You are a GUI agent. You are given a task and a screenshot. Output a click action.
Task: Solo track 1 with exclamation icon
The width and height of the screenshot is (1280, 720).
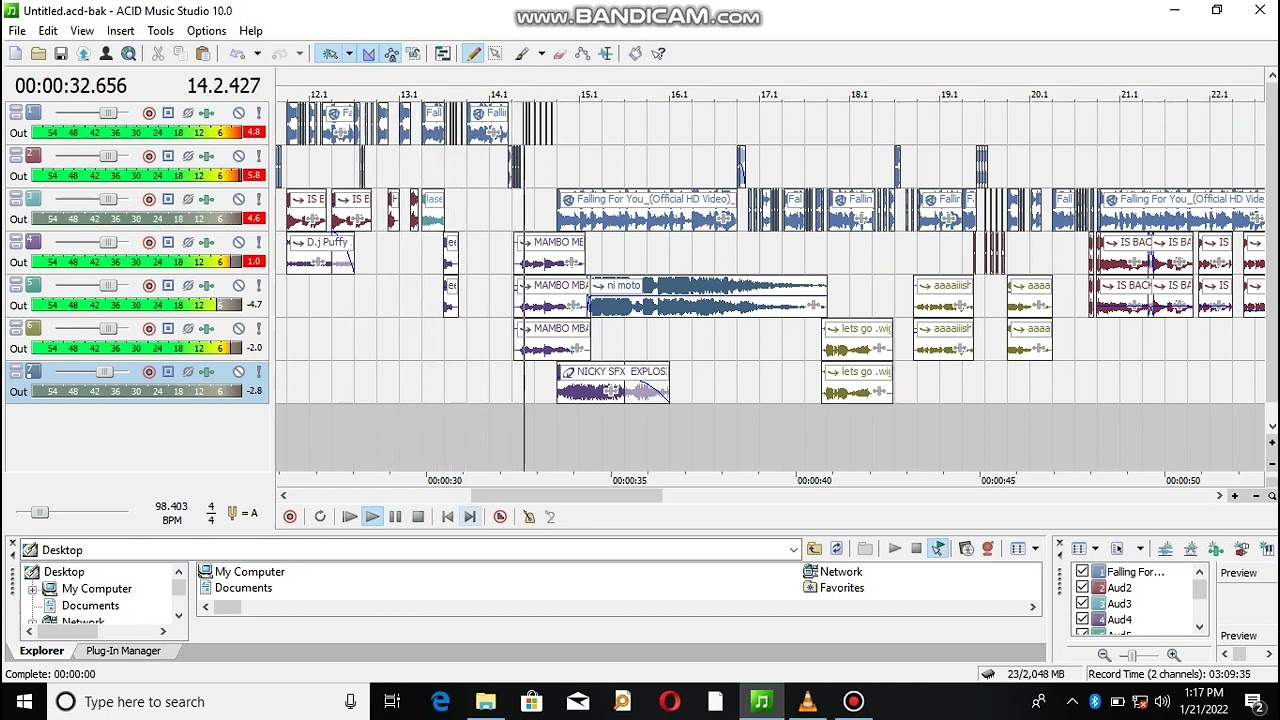pos(258,113)
